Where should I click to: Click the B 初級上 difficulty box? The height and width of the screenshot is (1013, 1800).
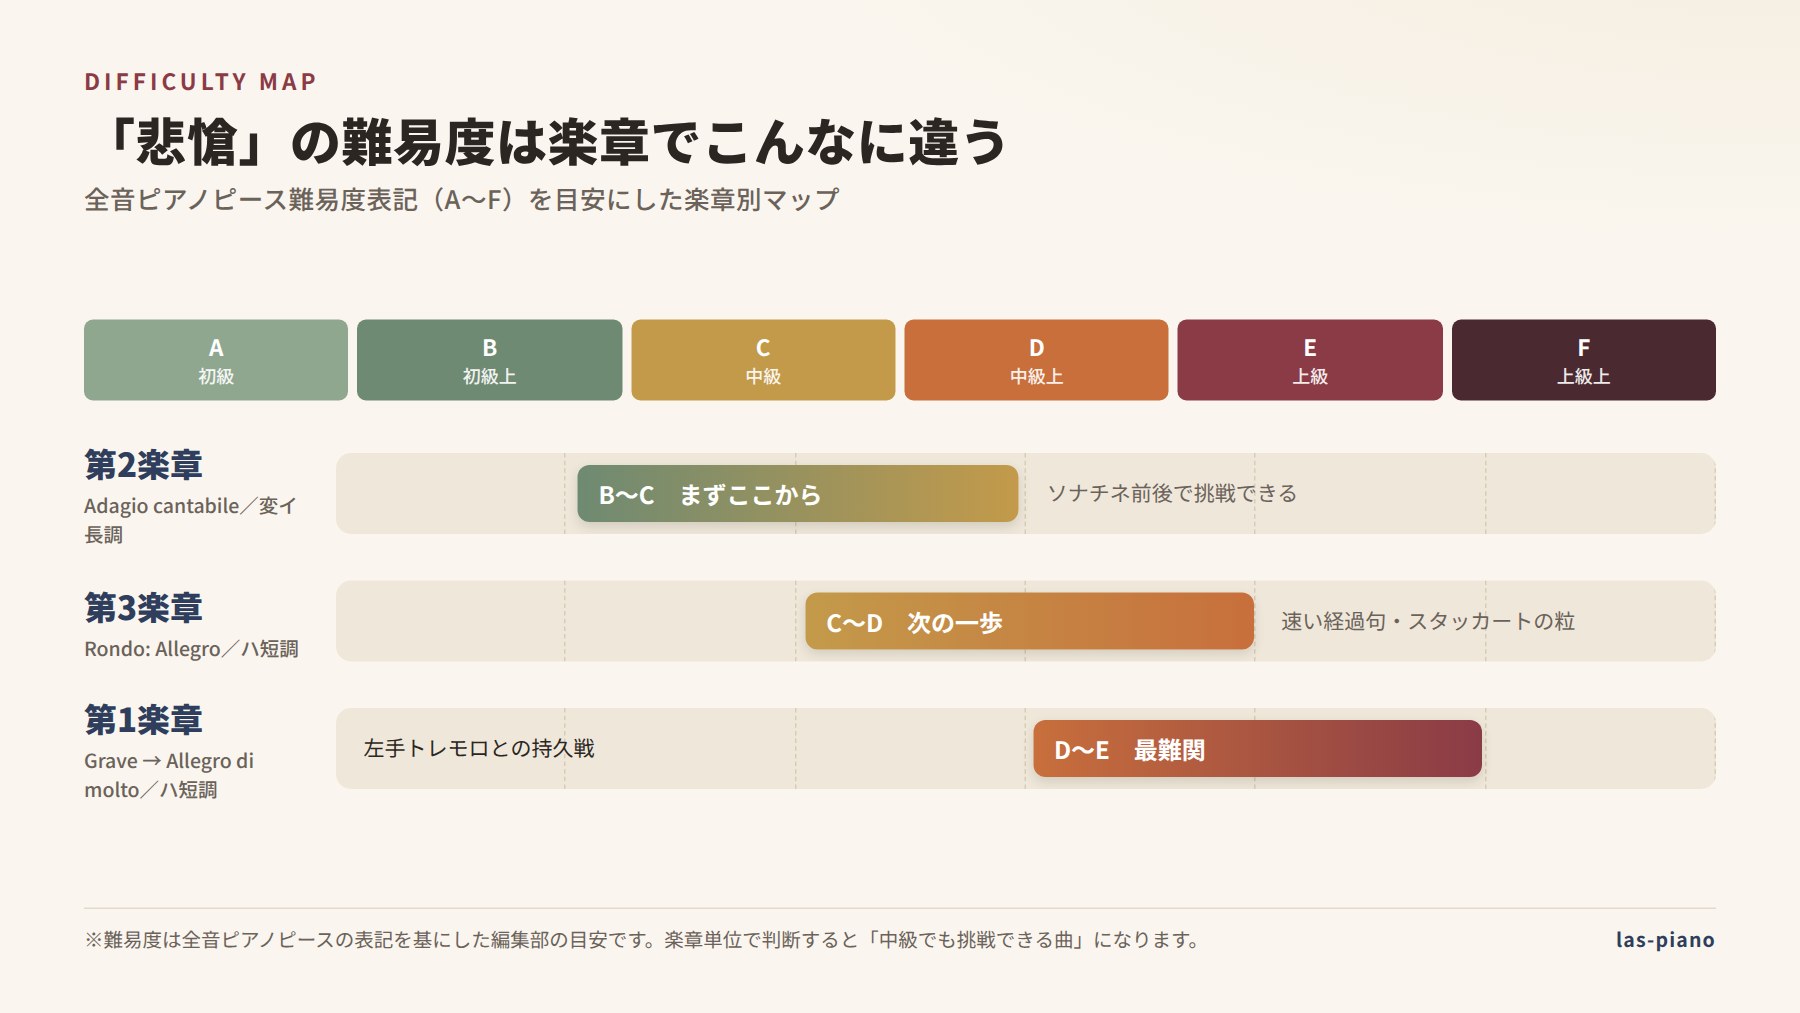[x=489, y=360]
